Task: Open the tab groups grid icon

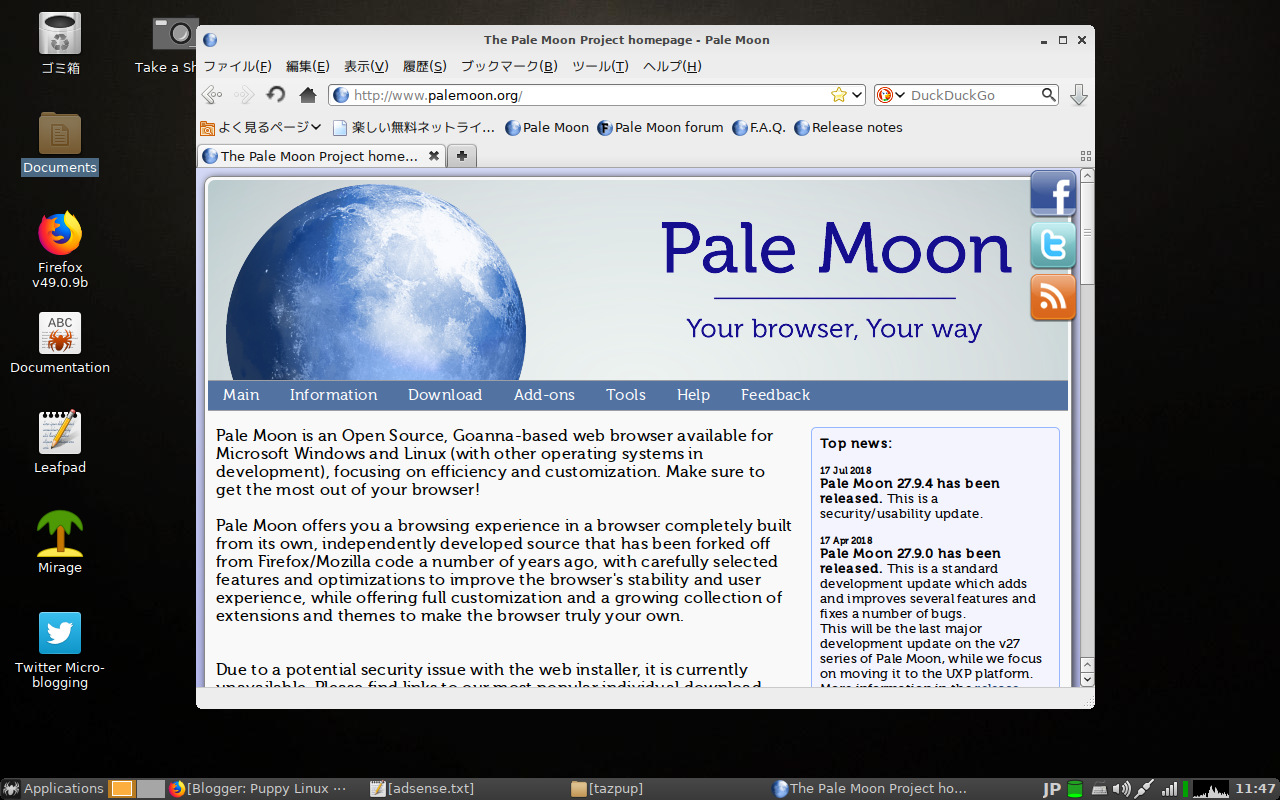Action: click(1086, 156)
